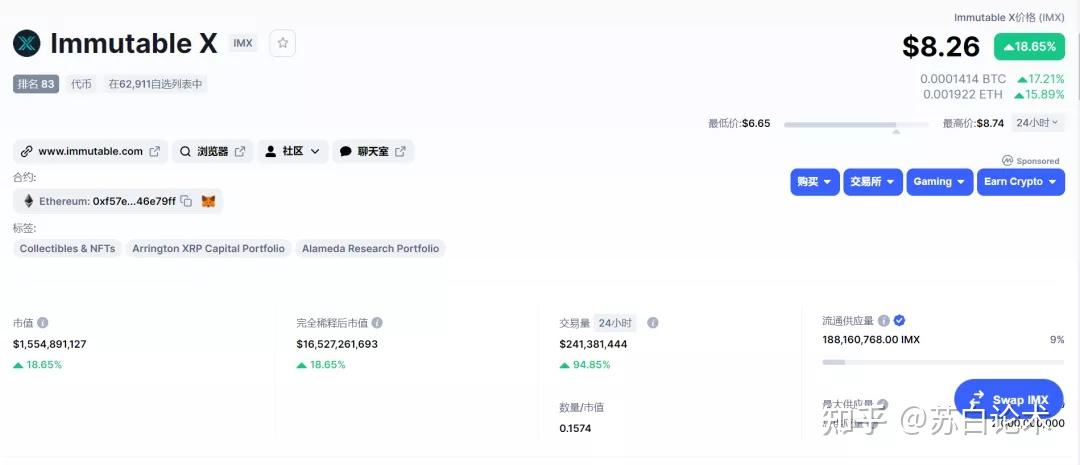Click the MetaMask fox icon
Viewport: 1080px width, 465px height.
coord(208,201)
